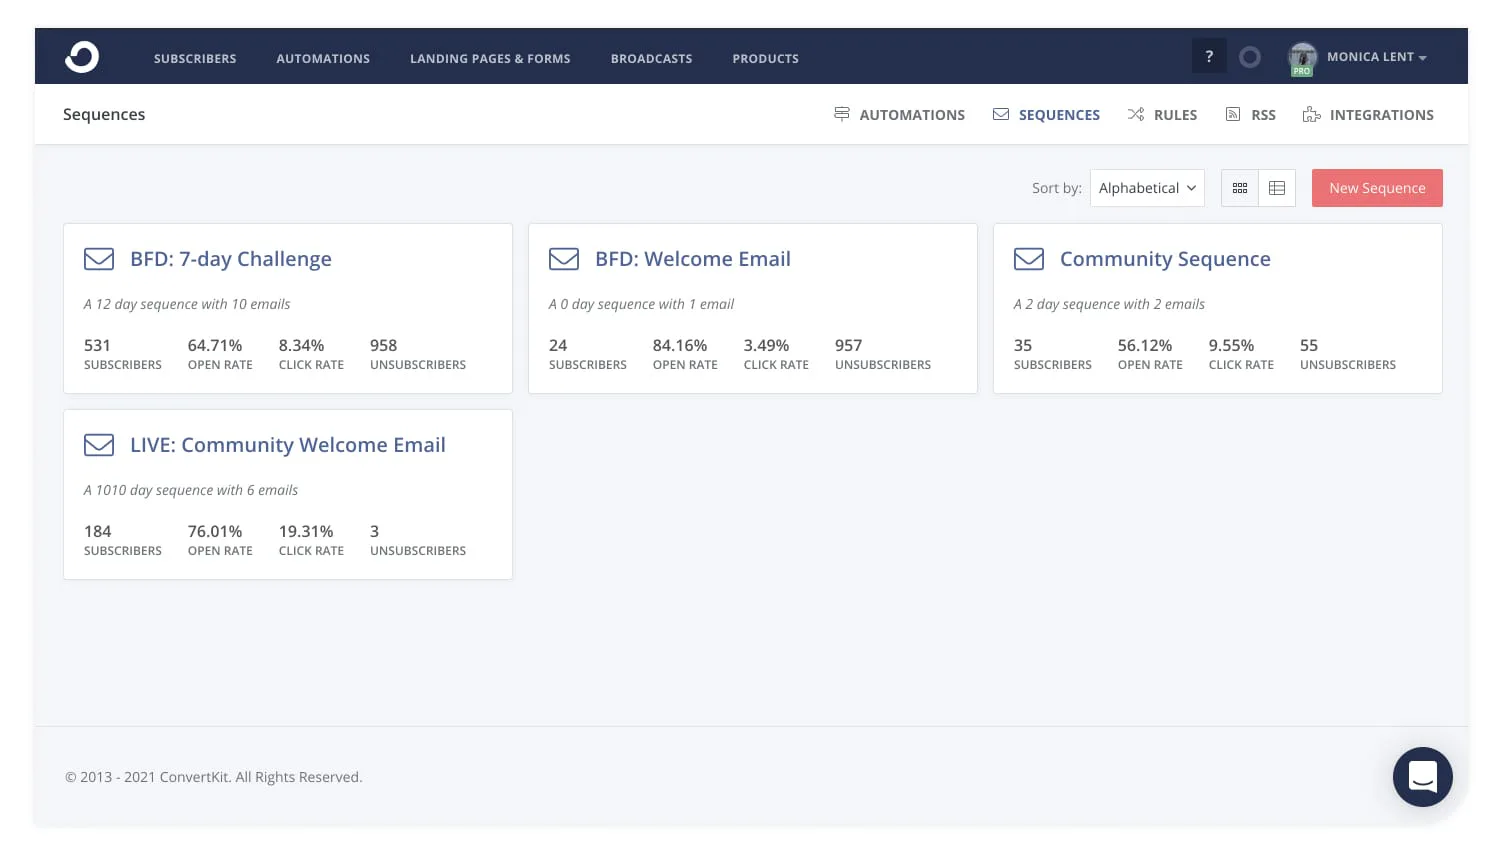
Task: Select the Subscribers navigation item
Action: pos(195,58)
